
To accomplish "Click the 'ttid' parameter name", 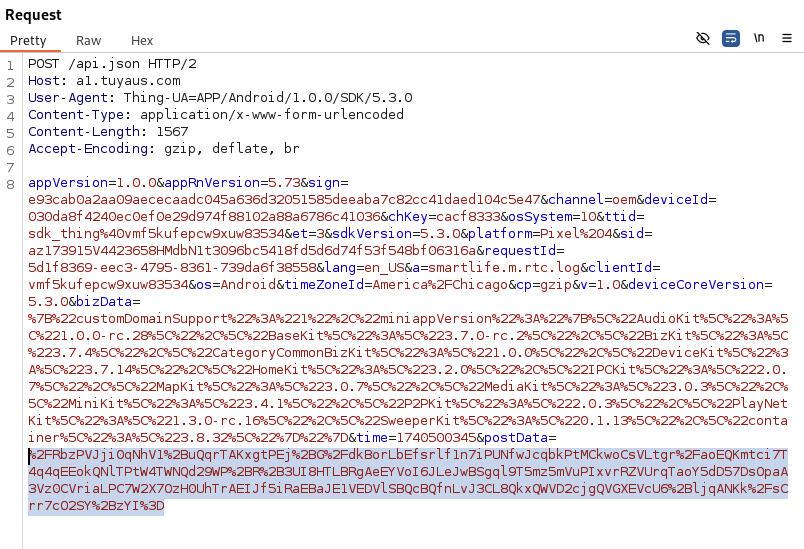I will pyautogui.click(x=620, y=216).
